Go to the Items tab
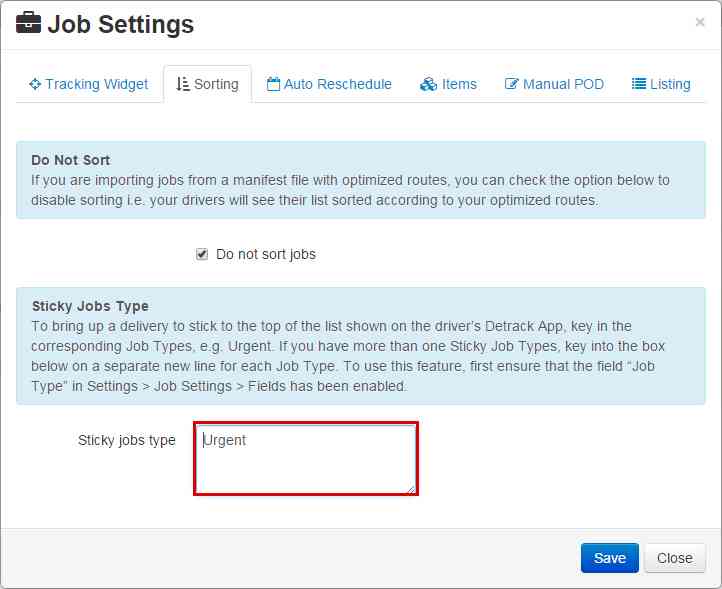Screen dimensions: 722x589 pyautogui.click(x=459, y=85)
